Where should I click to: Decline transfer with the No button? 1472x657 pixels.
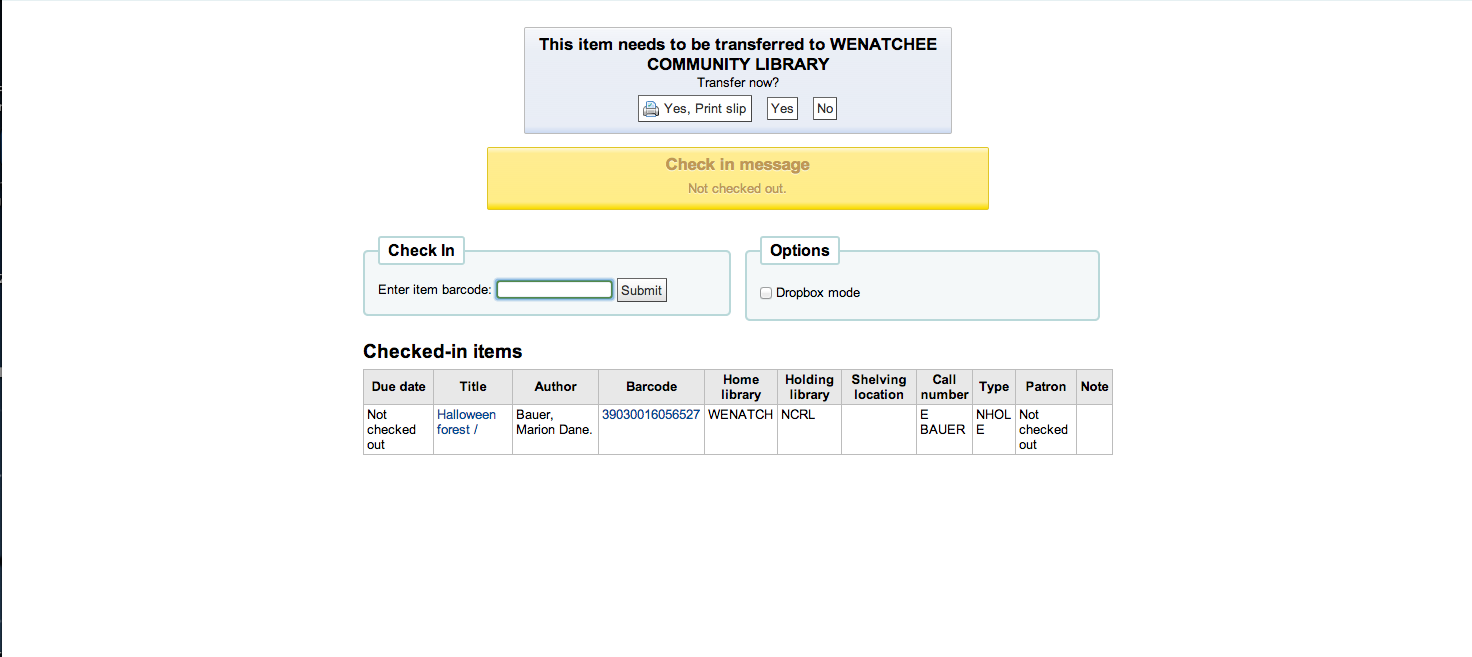tap(825, 109)
